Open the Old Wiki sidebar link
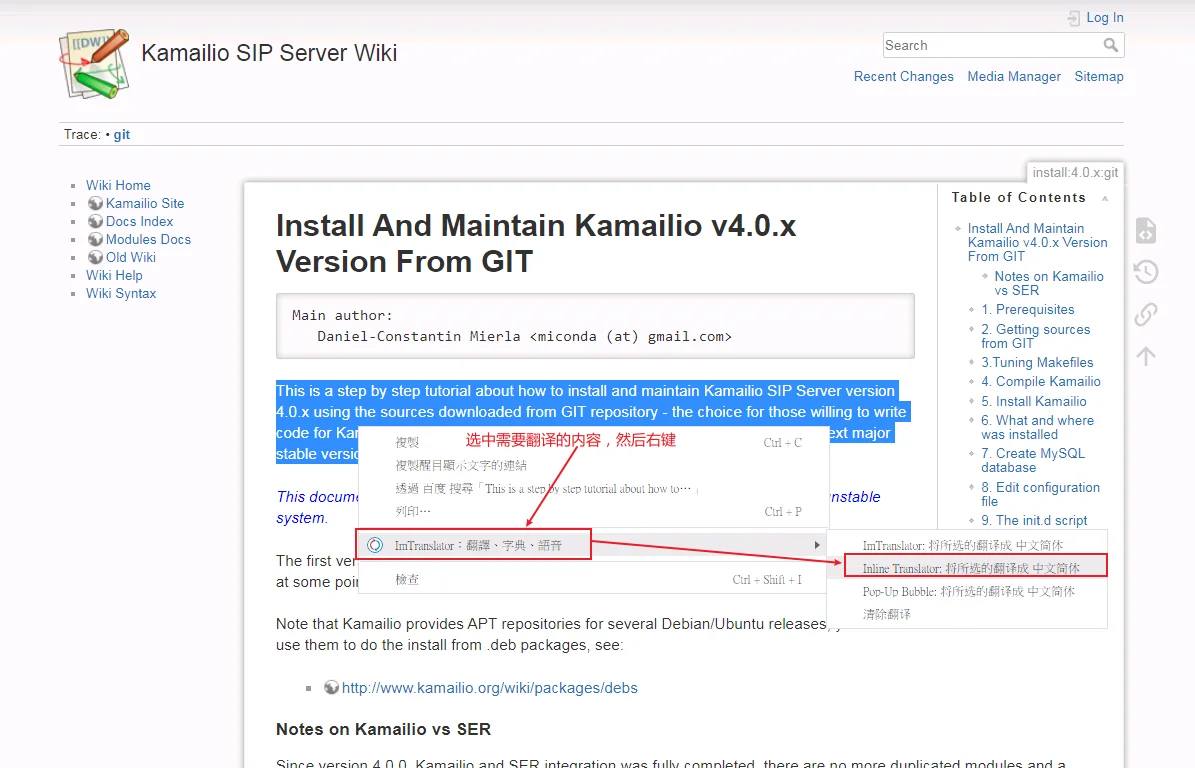Screen dimensions: 1195x768 [x=130, y=258]
